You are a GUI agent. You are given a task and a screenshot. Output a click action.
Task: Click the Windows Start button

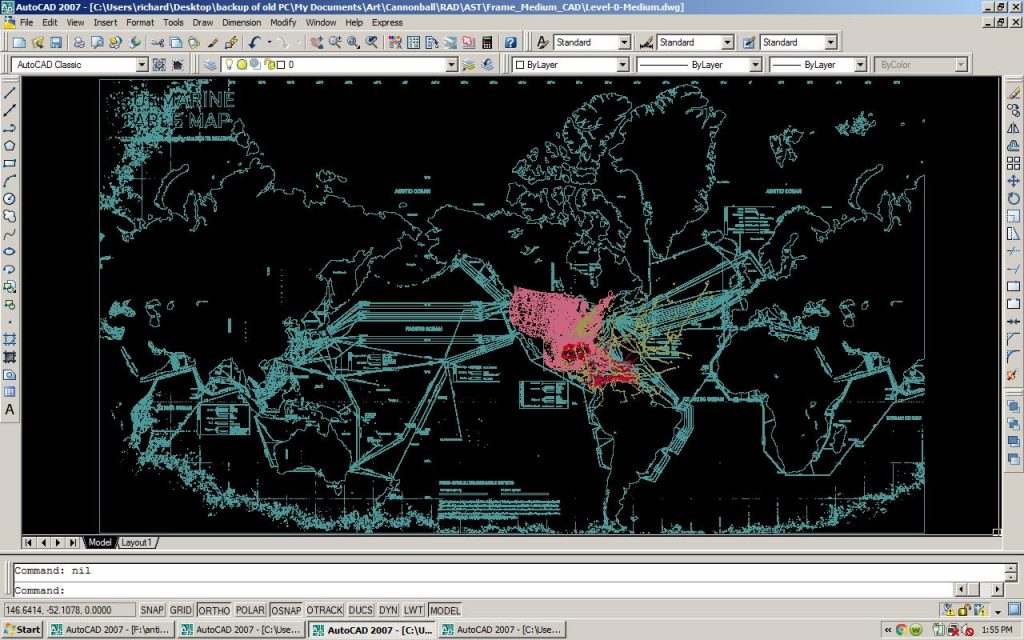[x=22, y=630]
